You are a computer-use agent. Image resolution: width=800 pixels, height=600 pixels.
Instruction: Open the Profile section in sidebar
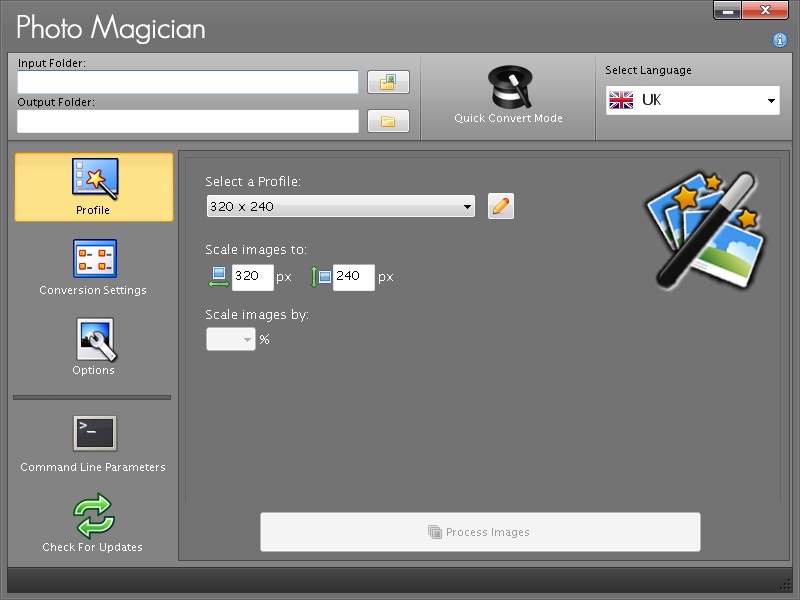94,187
